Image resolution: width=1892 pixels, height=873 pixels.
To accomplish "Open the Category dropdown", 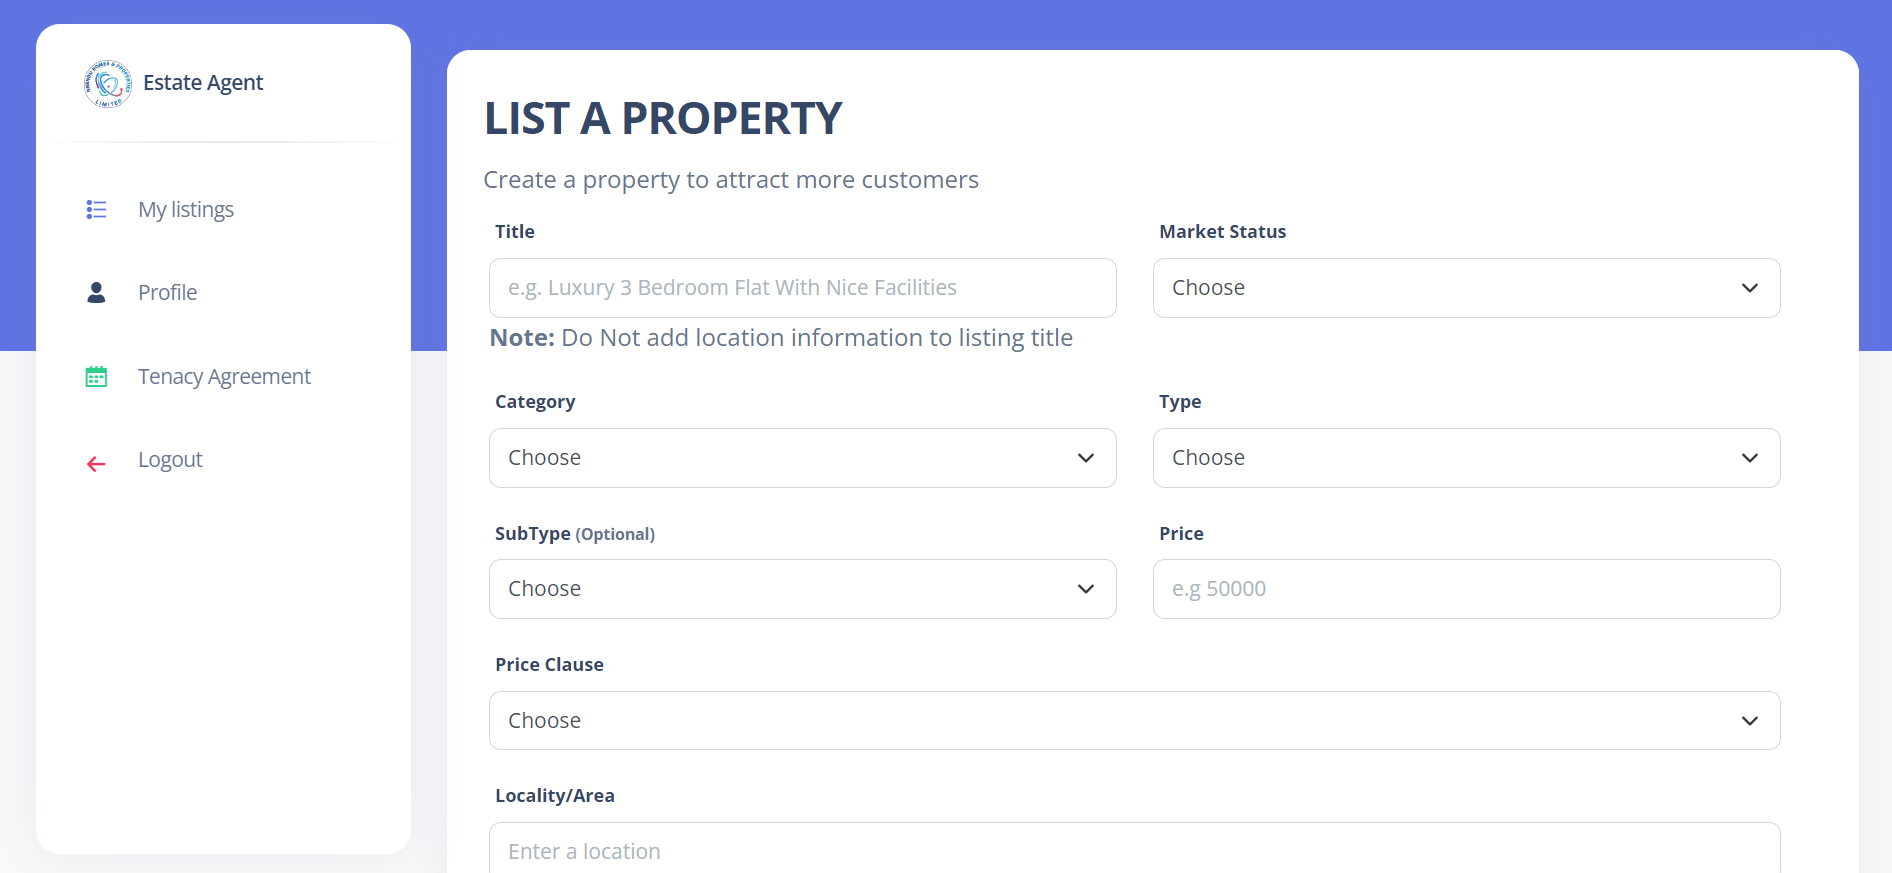I will click(802, 458).
